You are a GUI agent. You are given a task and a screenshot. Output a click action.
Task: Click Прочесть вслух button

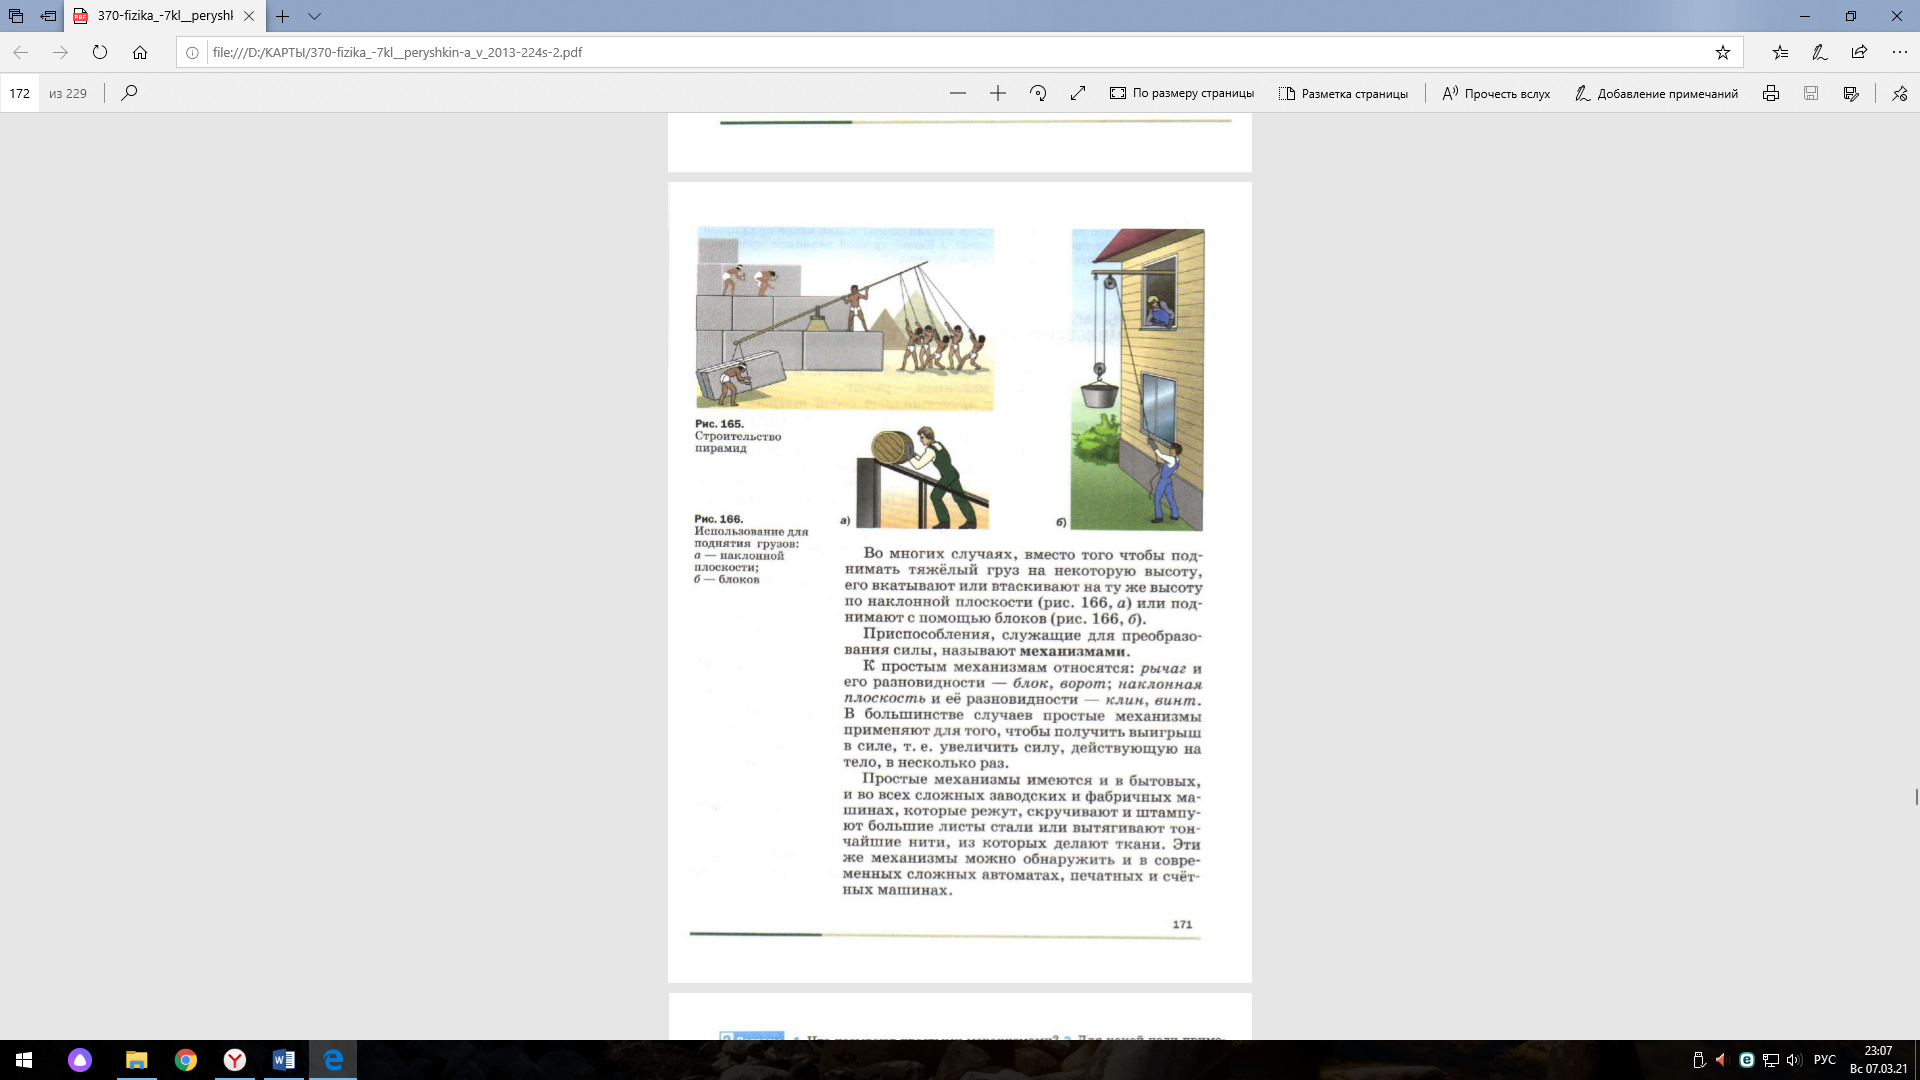coord(1496,93)
